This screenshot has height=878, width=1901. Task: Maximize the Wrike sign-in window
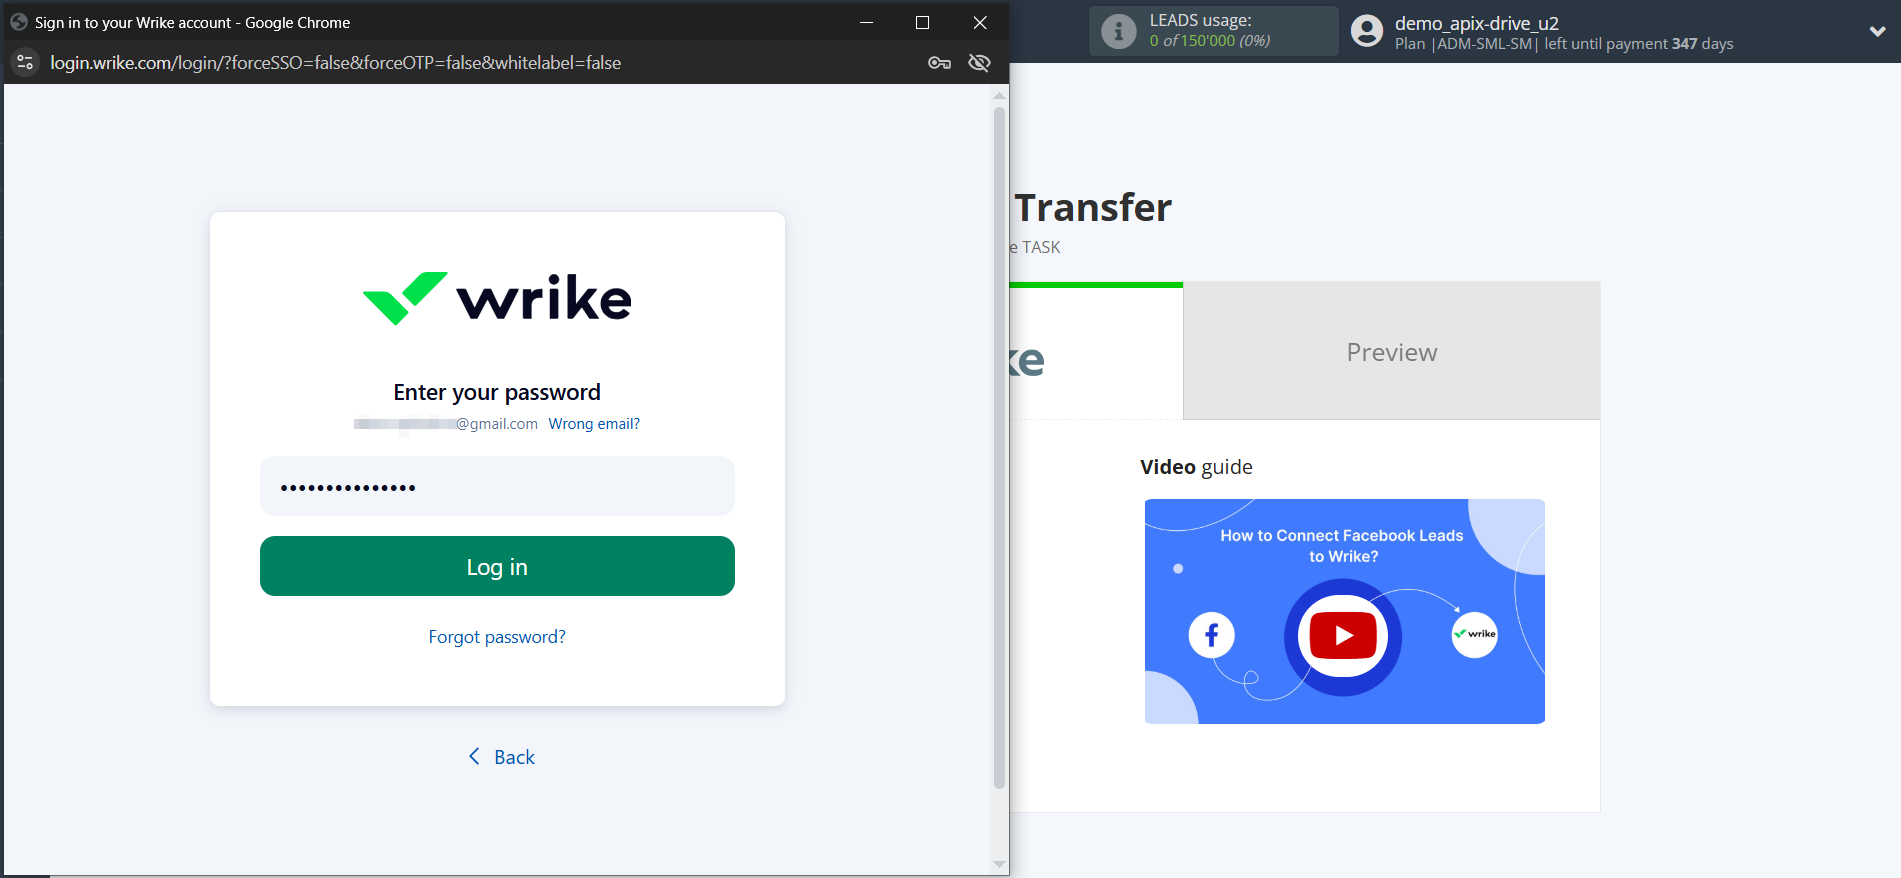922,22
